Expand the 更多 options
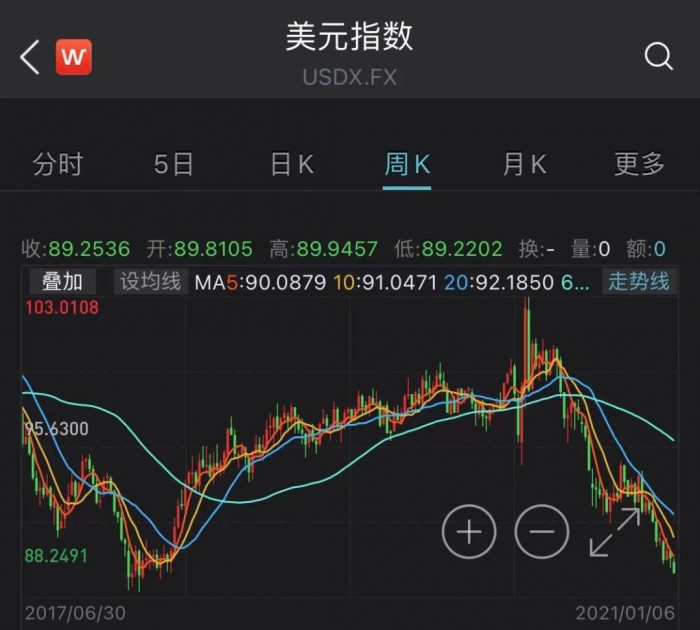Viewport: 700px width, 630px height. point(639,164)
